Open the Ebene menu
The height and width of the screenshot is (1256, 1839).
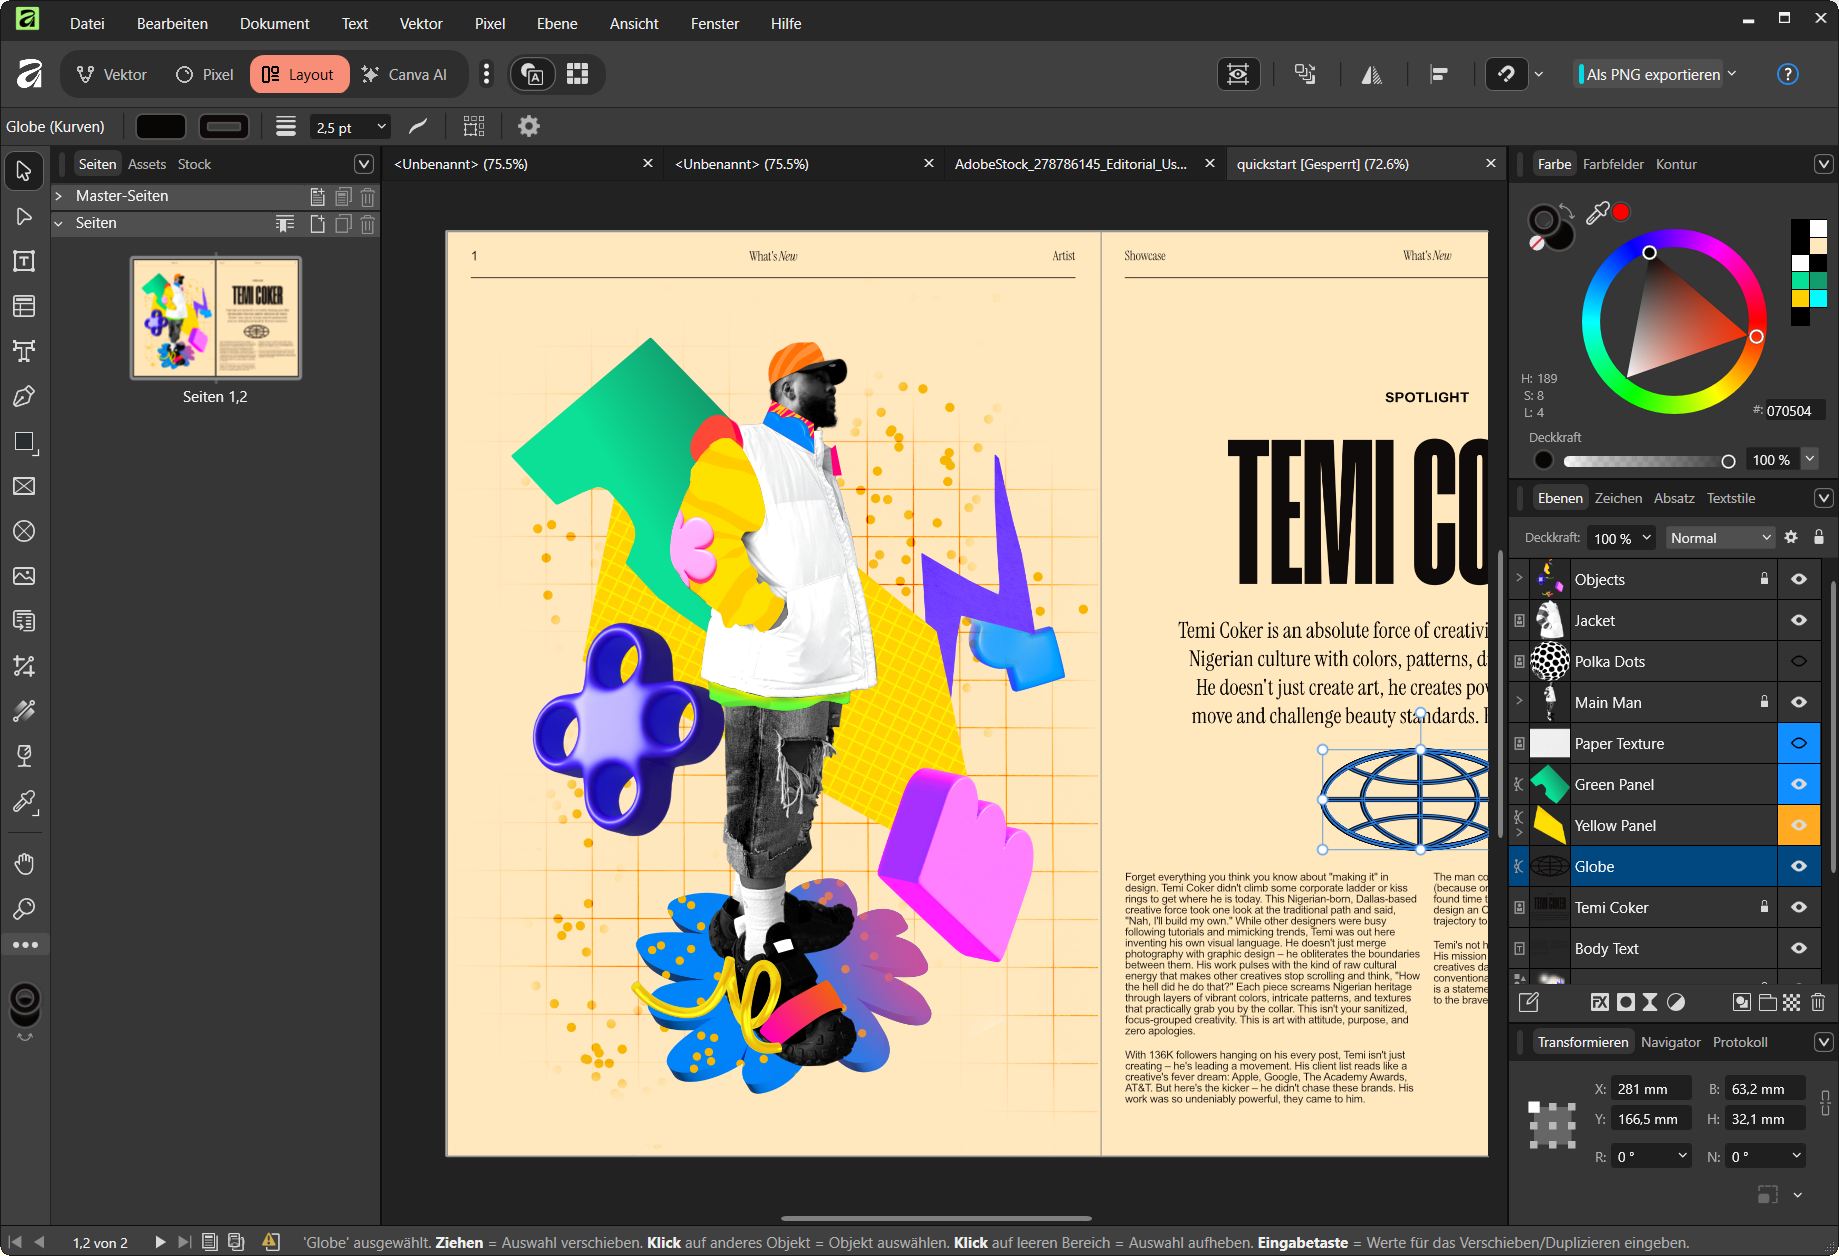556,23
